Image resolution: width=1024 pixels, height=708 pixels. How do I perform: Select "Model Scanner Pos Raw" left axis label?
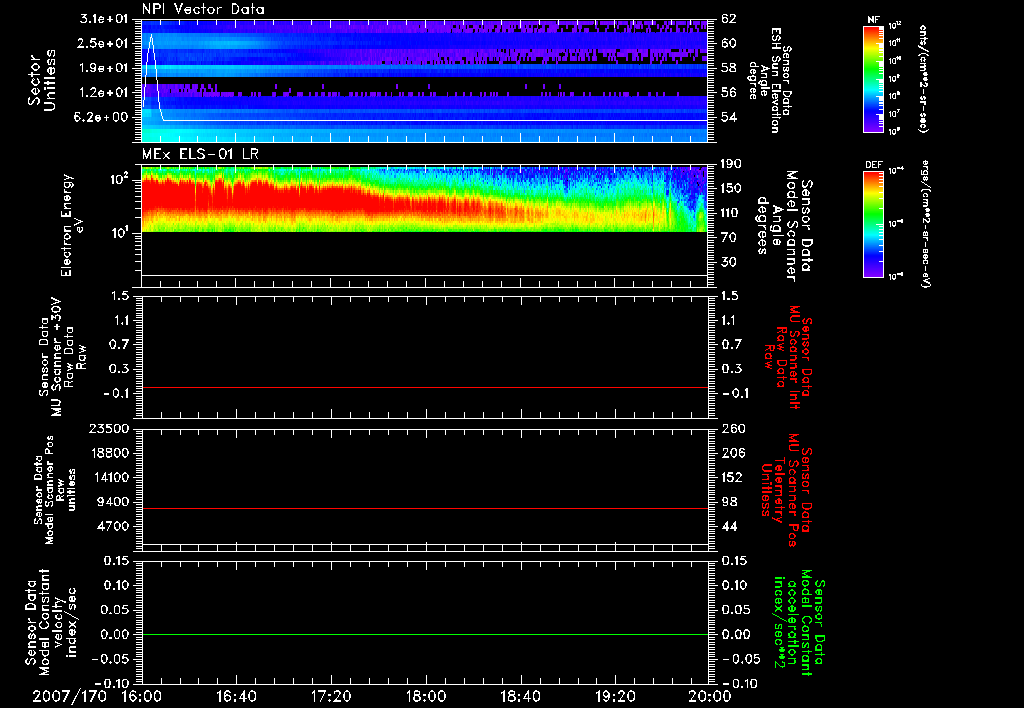pos(55,490)
